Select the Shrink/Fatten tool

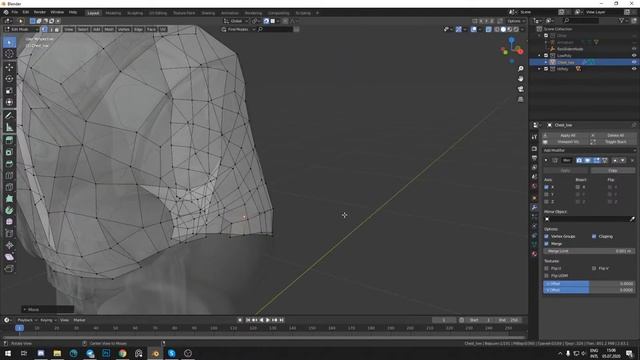click(9, 245)
